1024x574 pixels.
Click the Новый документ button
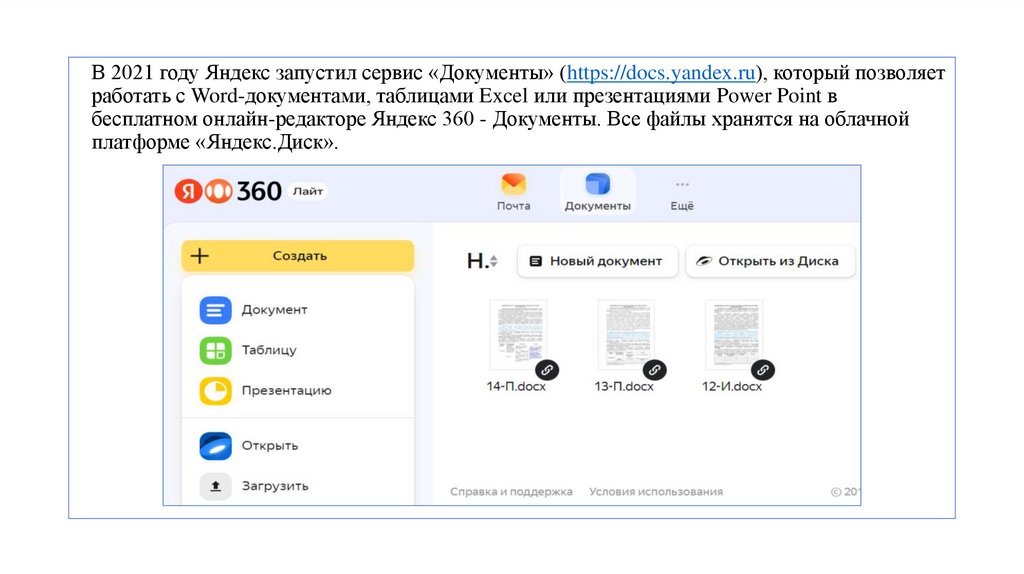[x=598, y=261]
